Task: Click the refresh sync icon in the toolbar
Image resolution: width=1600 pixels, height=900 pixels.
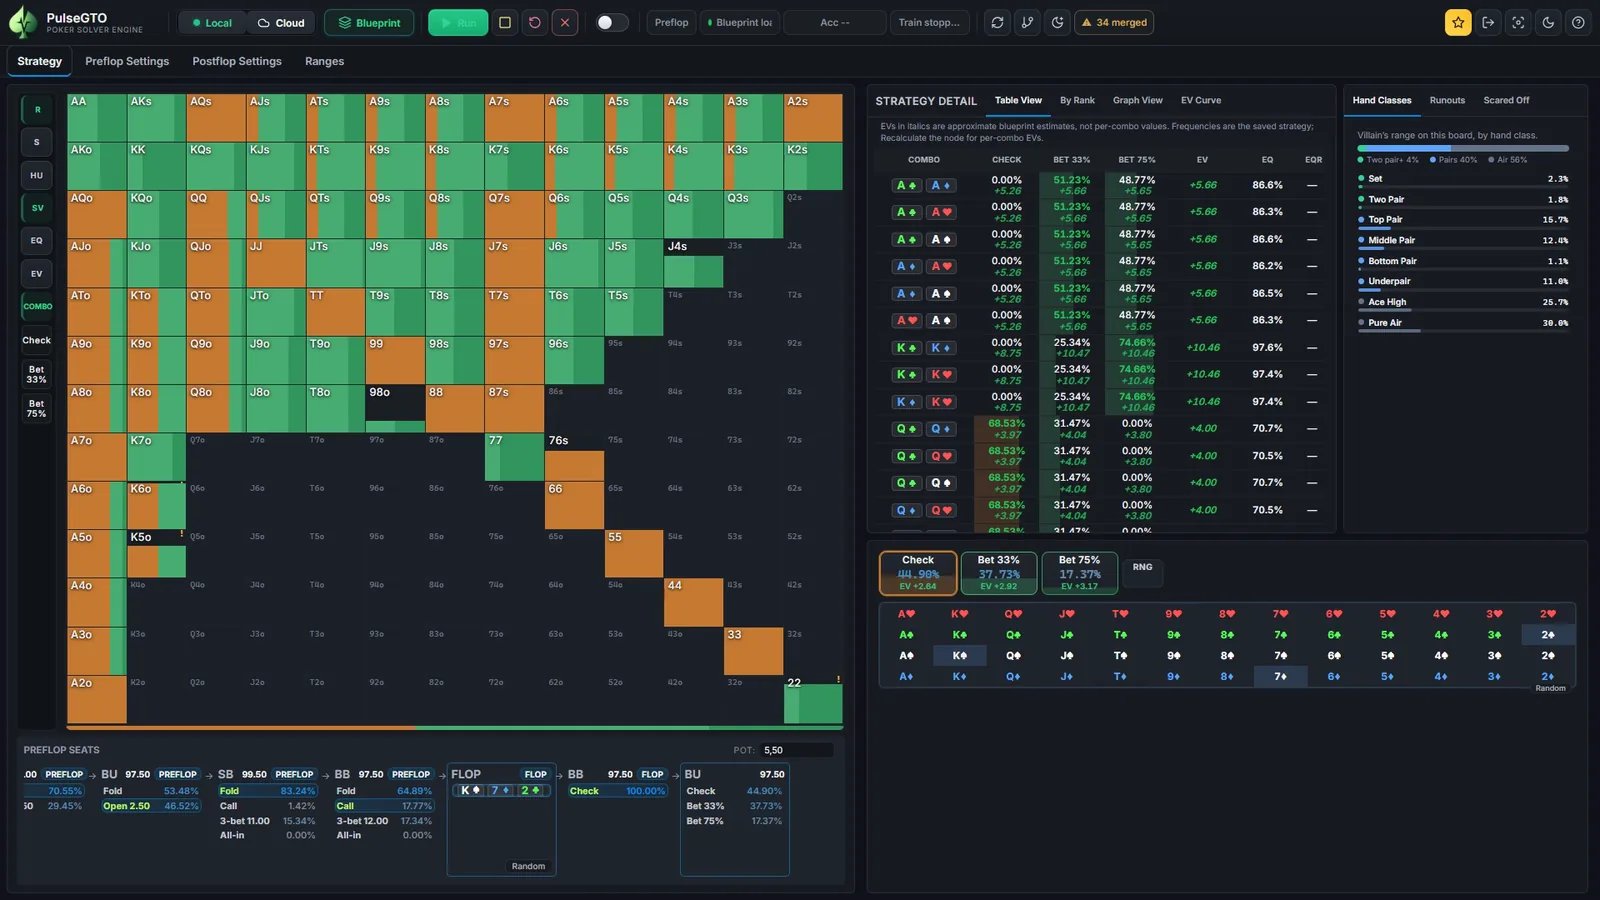Action: pyautogui.click(x=997, y=22)
